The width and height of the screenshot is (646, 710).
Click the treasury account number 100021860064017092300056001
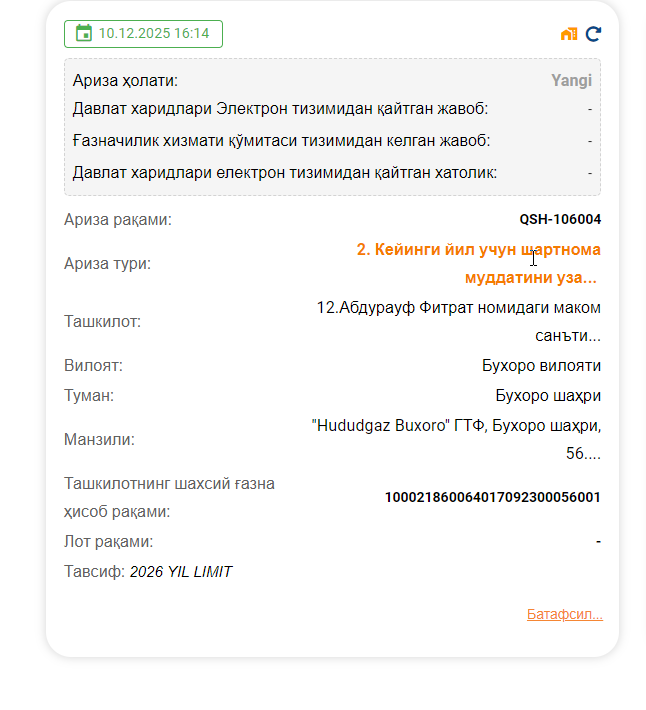492,497
